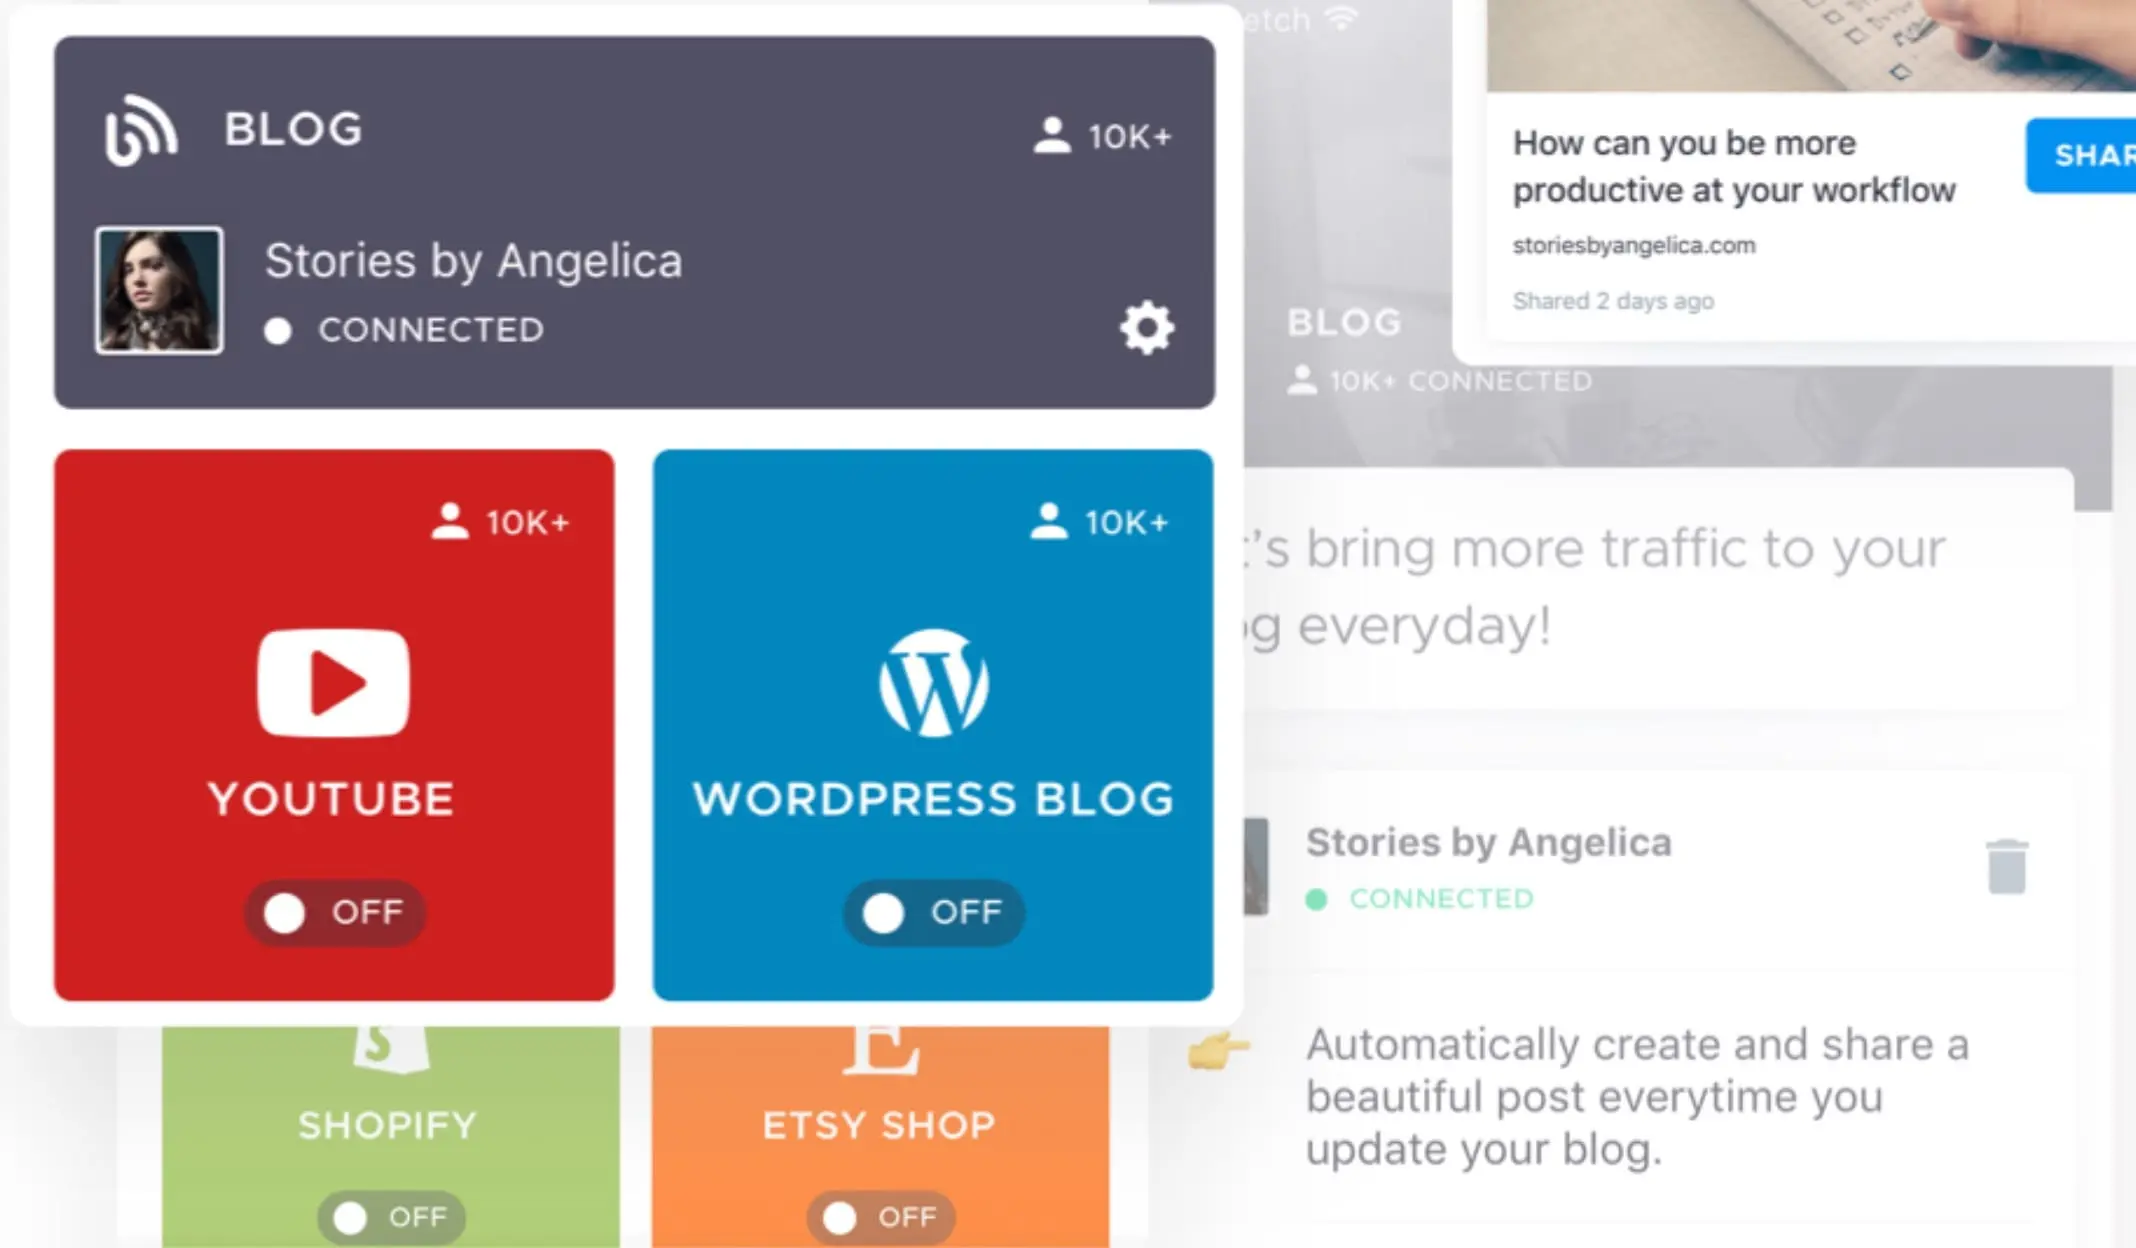Toggle the WordPress Blog OFF switch
This screenshot has width=2136, height=1248.
click(x=931, y=912)
